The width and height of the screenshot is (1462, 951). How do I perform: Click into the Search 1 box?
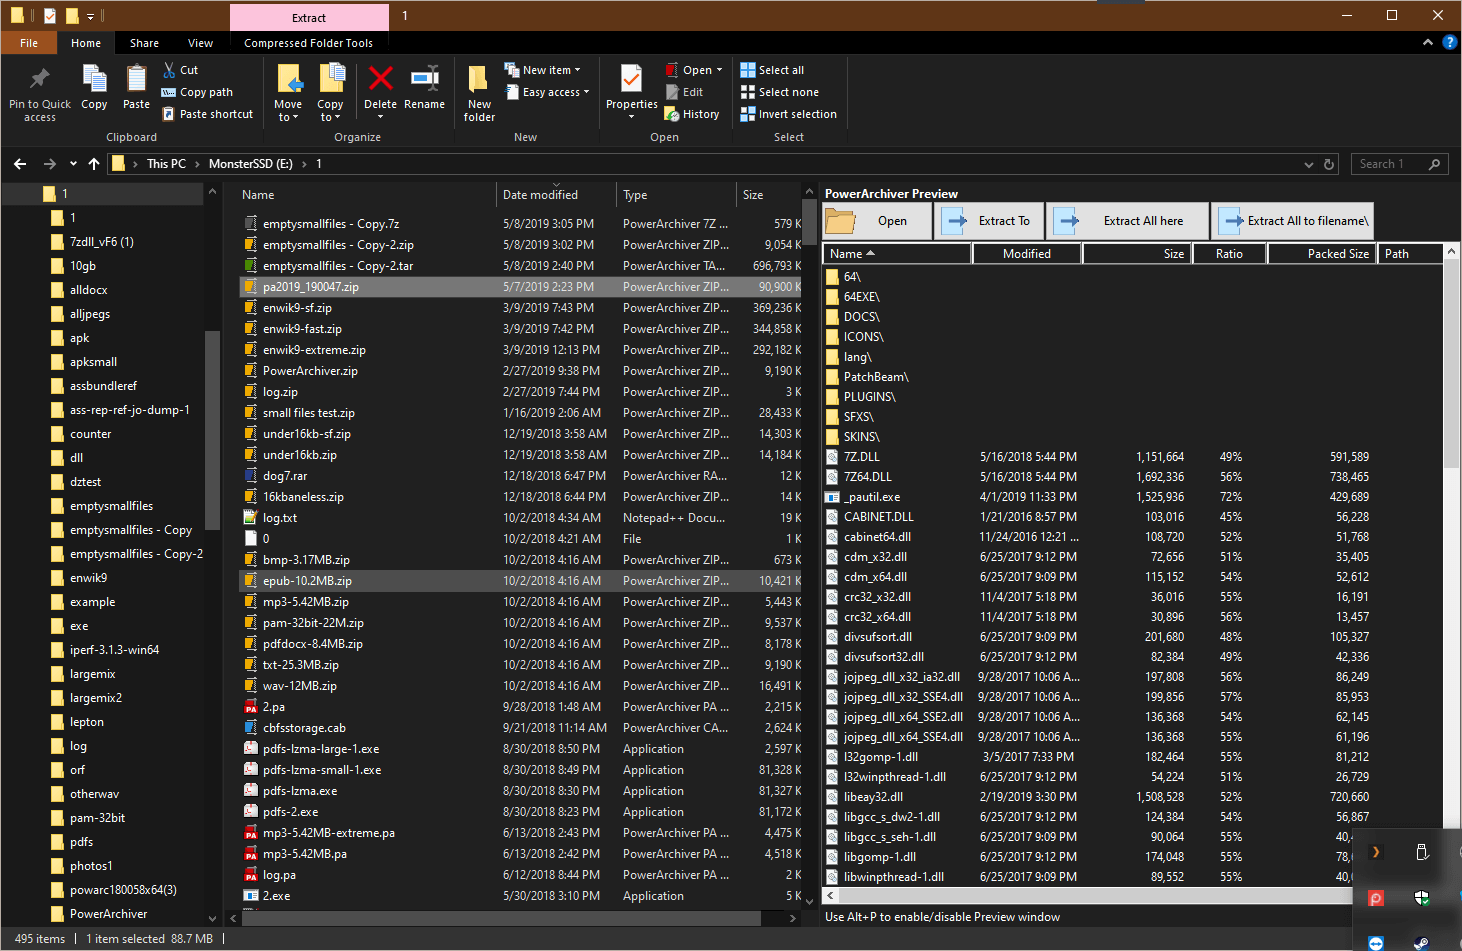coord(1400,164)
